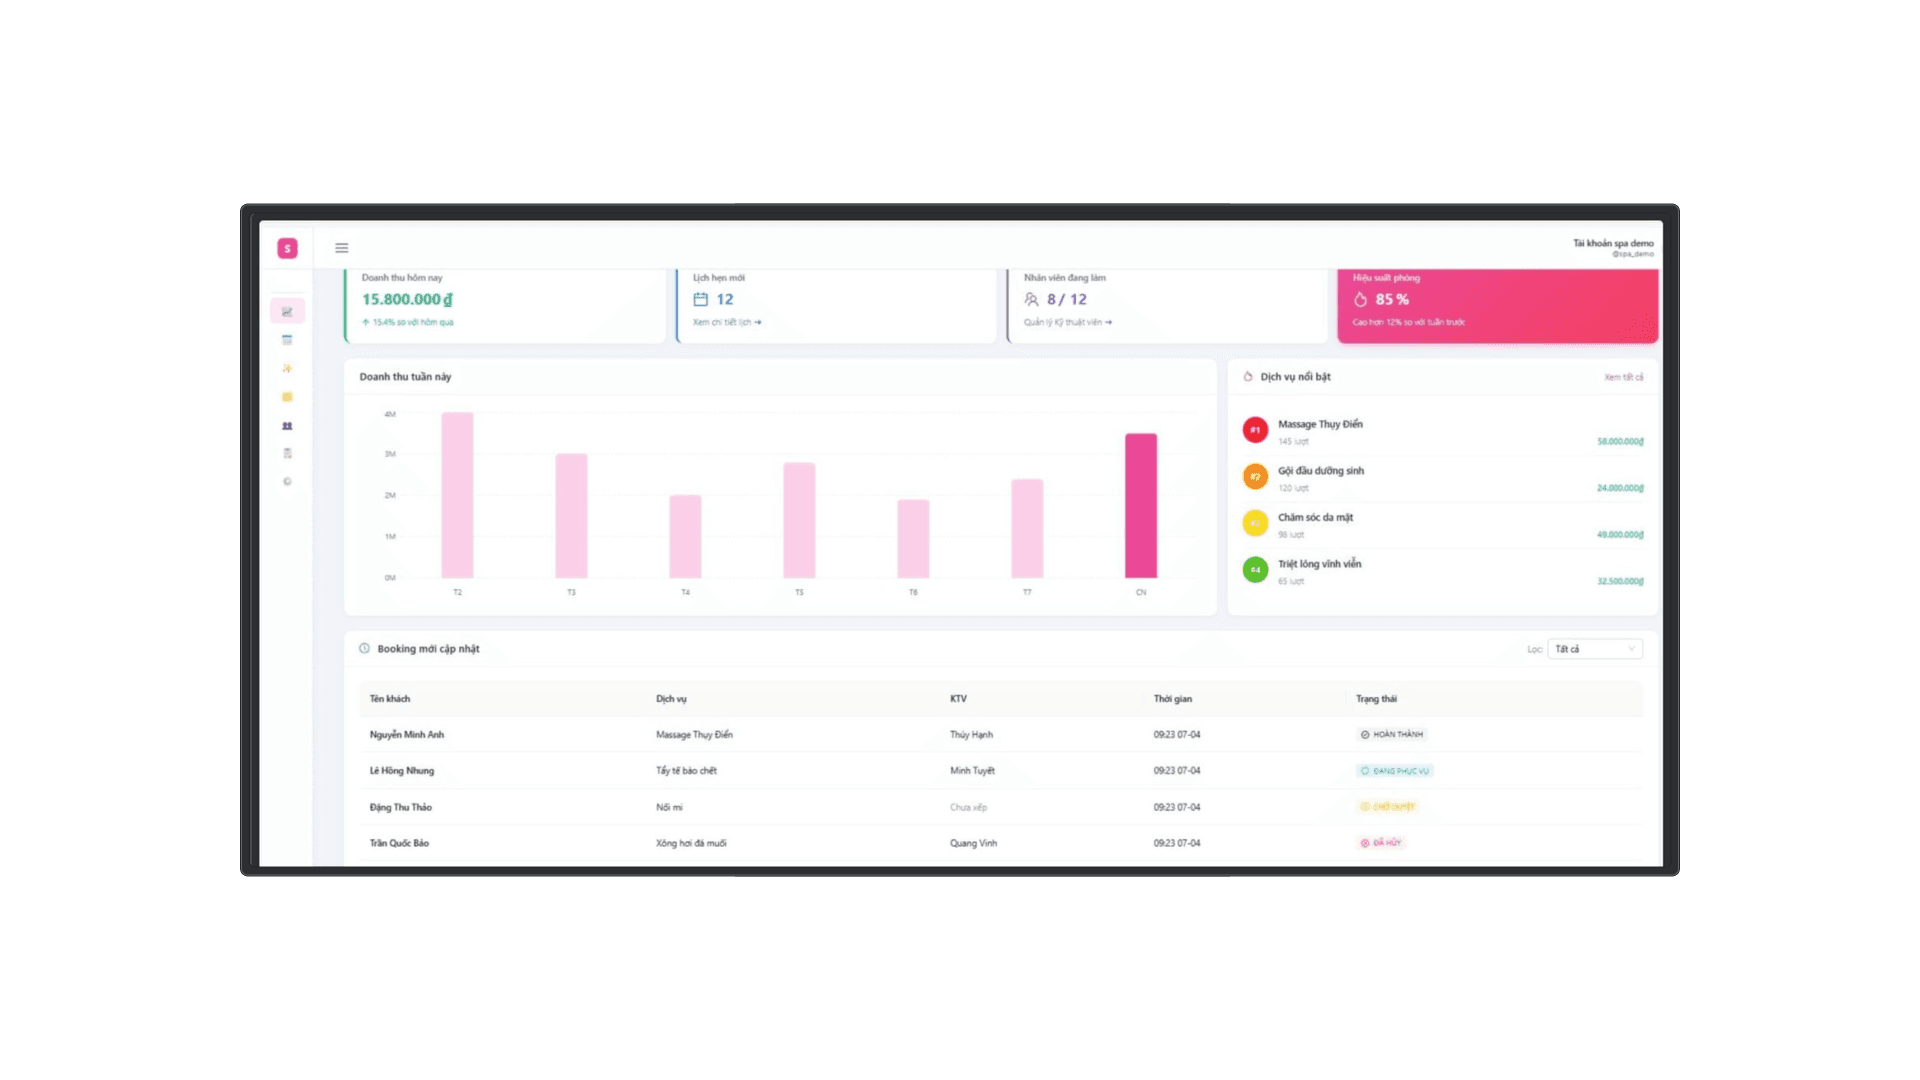Click the T2 revenue bar
1920x1080 pixels.
pos(457,495)
